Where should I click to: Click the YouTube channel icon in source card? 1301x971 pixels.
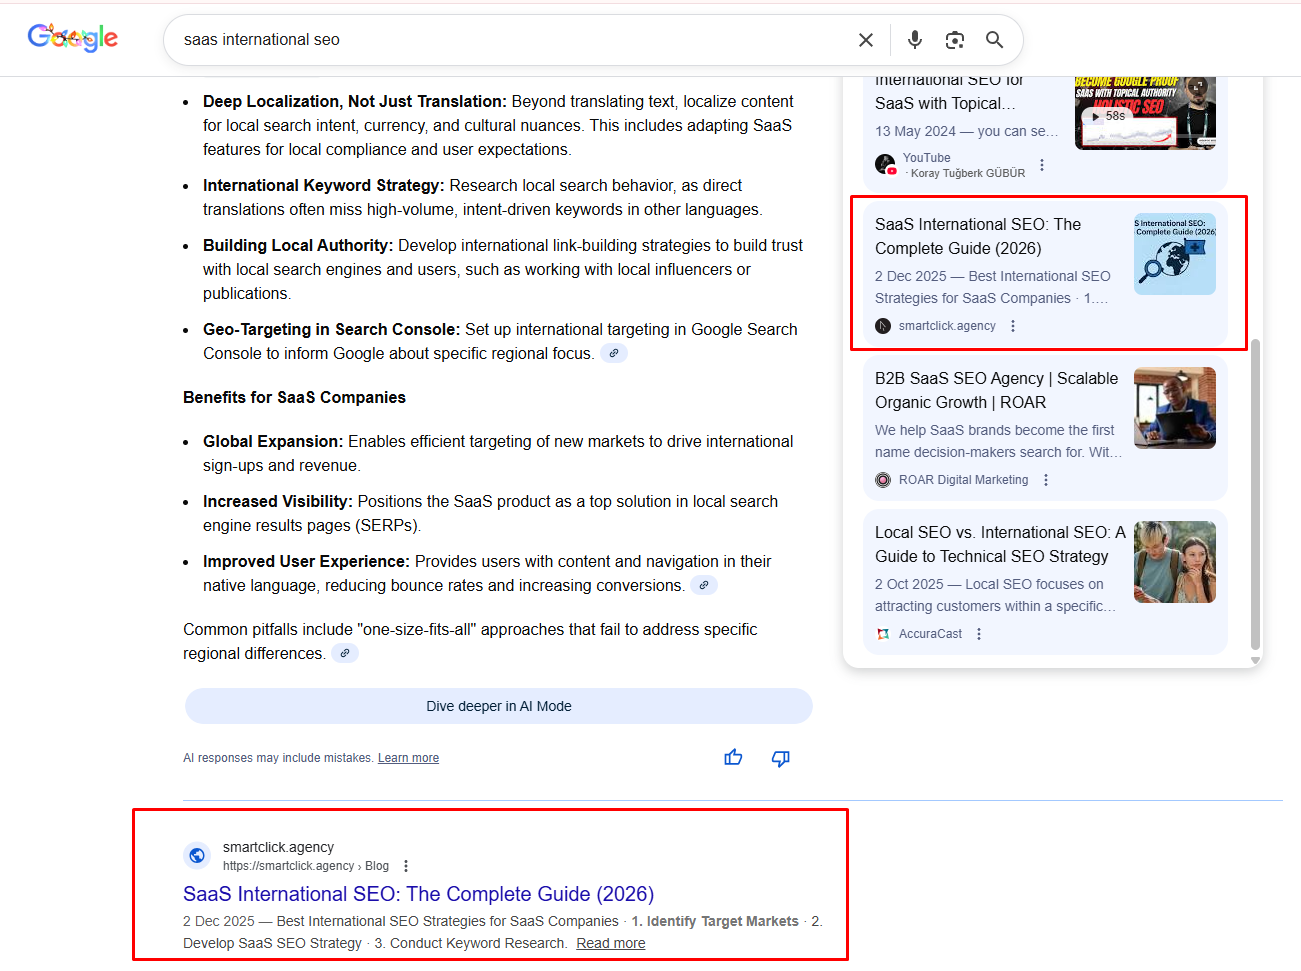click(885, 165)
